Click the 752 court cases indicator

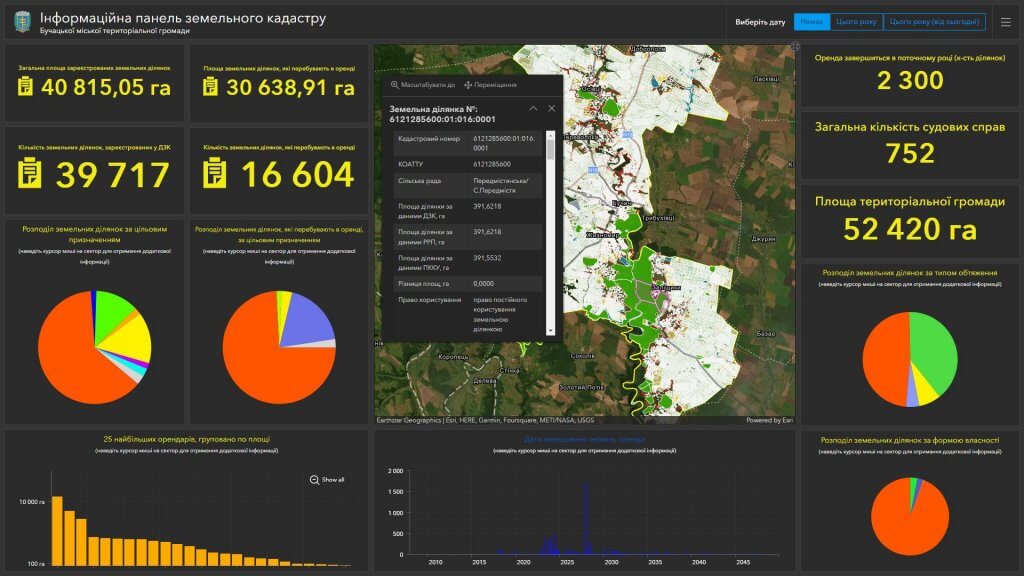click(x=910, y=153)
